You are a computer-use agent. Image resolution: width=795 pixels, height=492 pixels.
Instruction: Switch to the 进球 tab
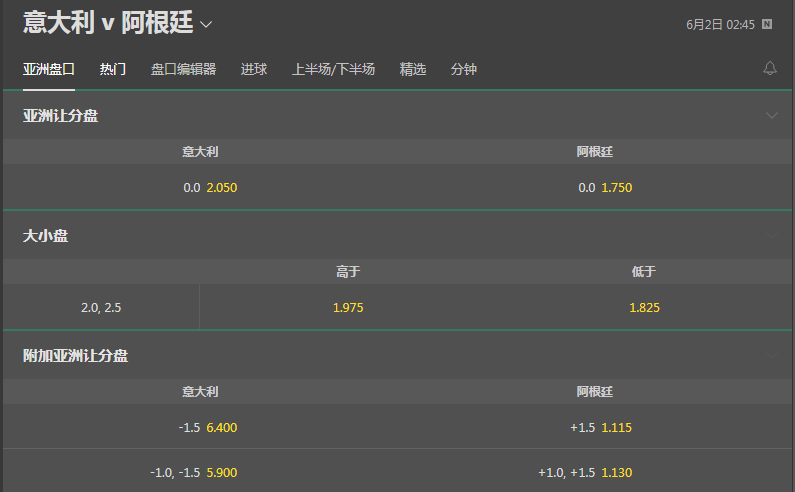pyautogui.click(x=254, y=69)
